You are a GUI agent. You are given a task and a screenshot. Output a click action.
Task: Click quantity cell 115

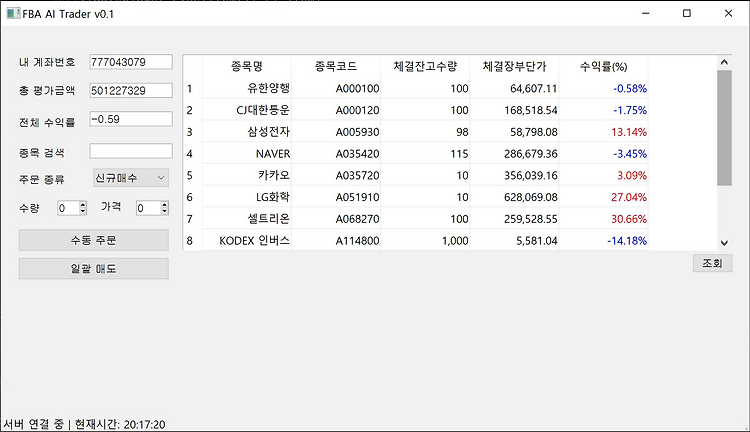click(425, 154)
